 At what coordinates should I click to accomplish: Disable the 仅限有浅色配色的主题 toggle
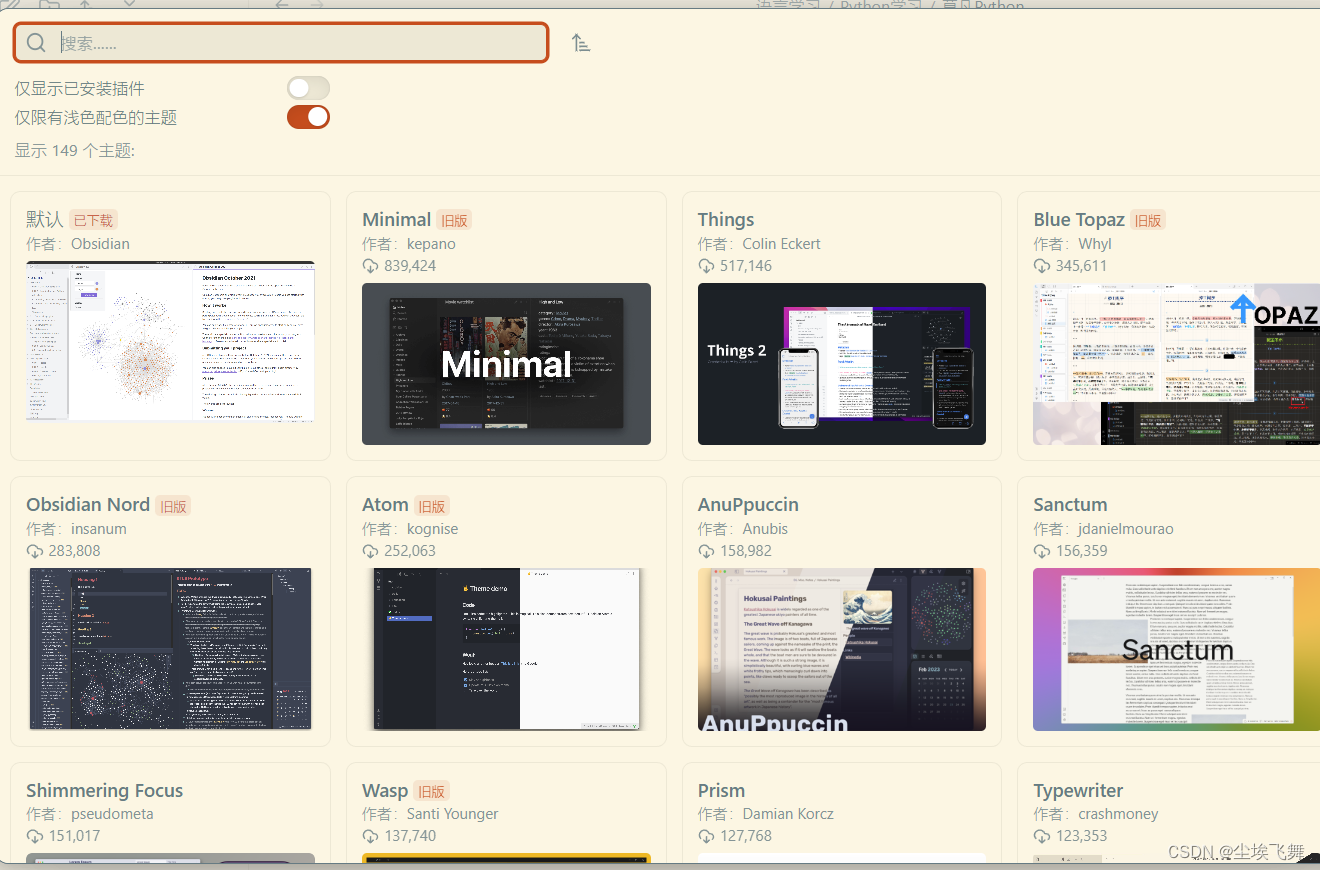click(x=308, y=117)
